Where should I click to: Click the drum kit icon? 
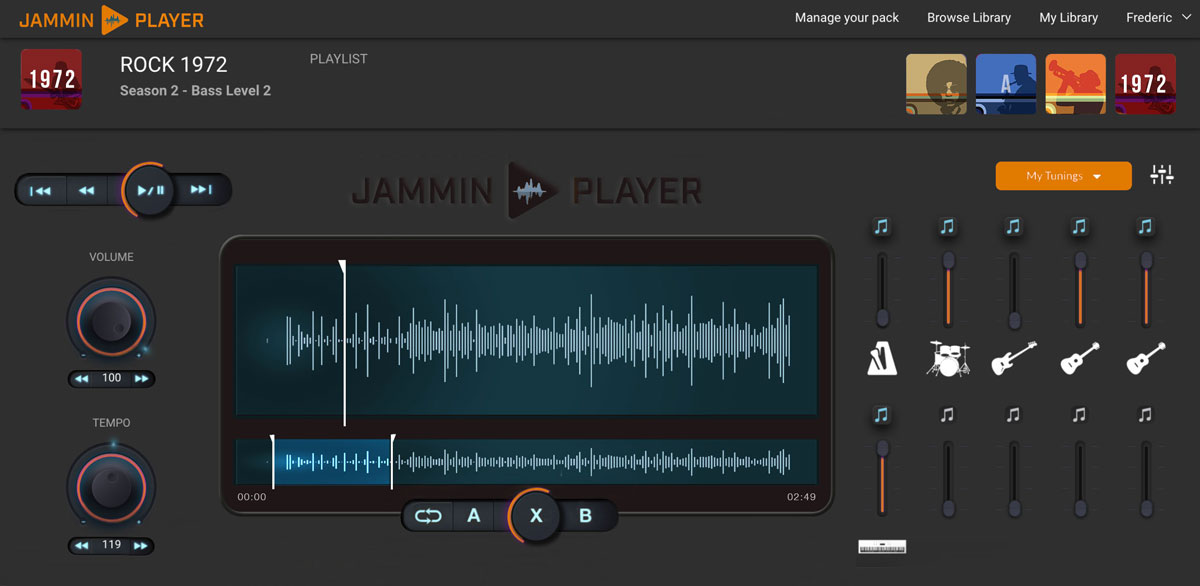click(947, 358)
